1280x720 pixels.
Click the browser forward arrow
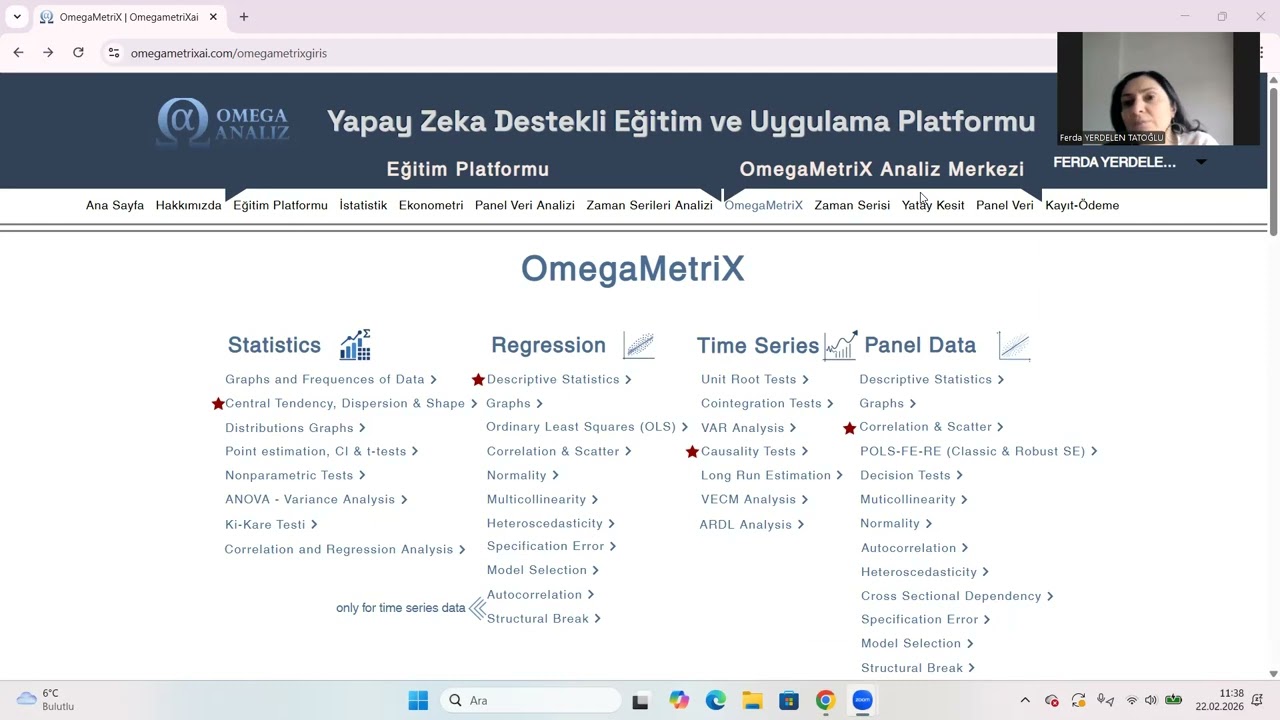(x=48, y=53)
